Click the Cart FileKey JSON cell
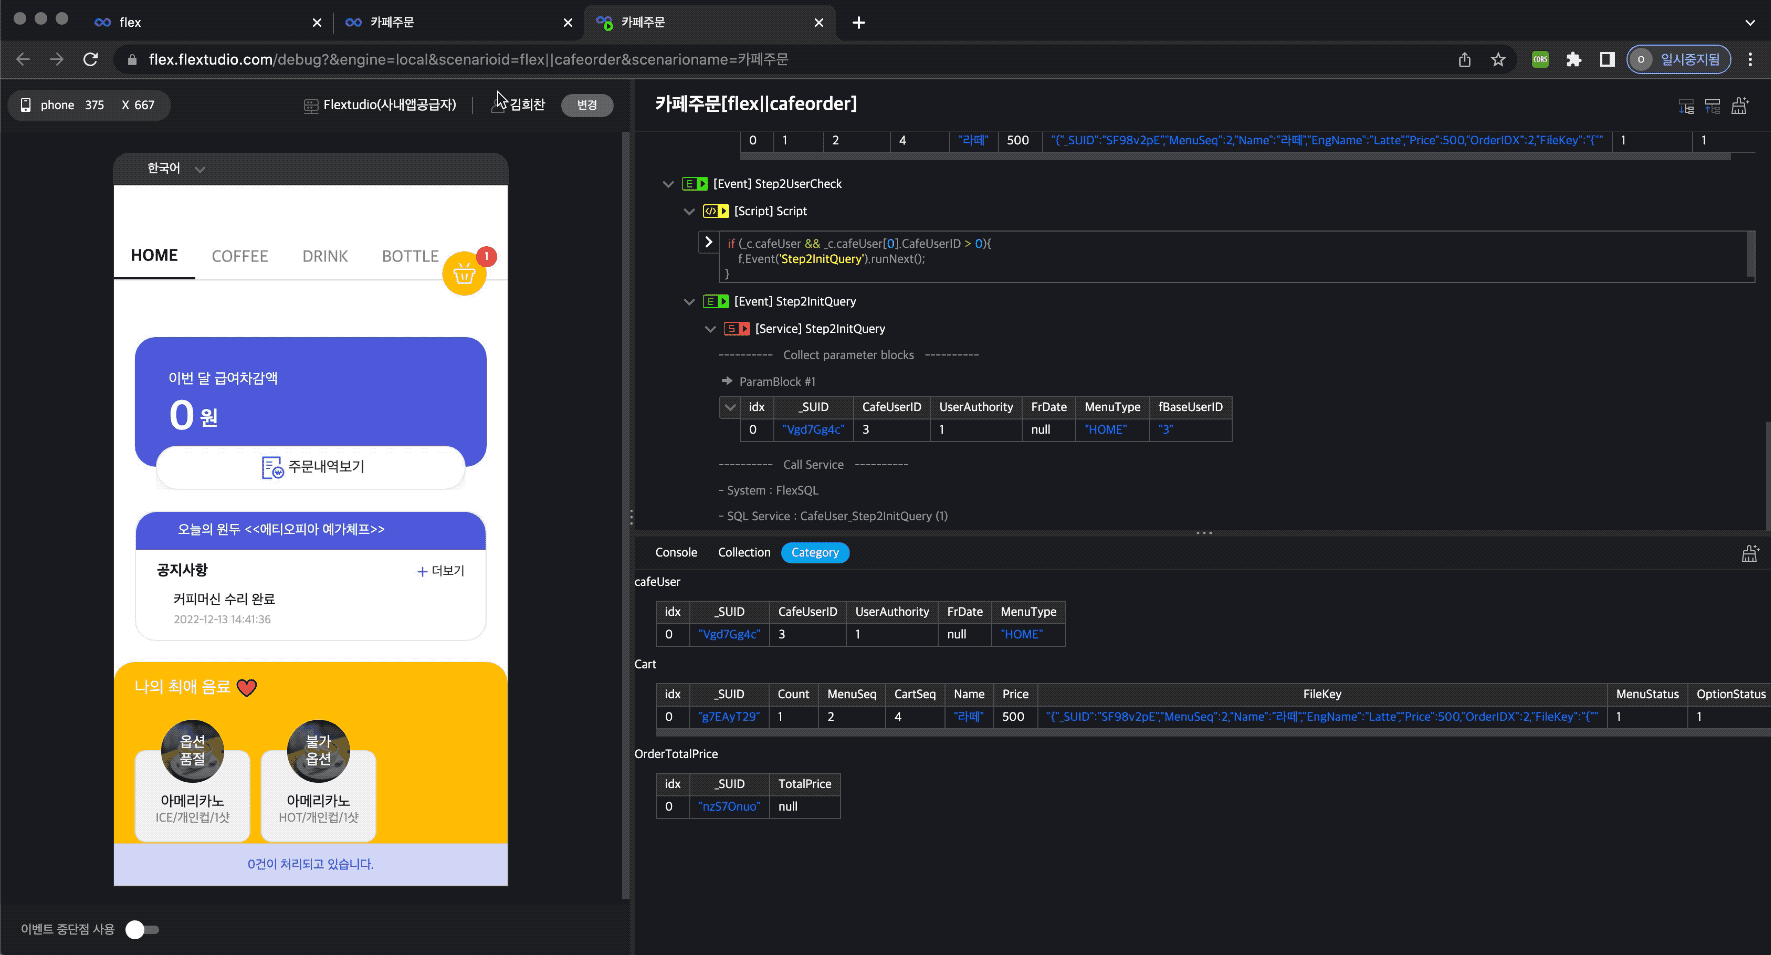 tap(1322, 717)
